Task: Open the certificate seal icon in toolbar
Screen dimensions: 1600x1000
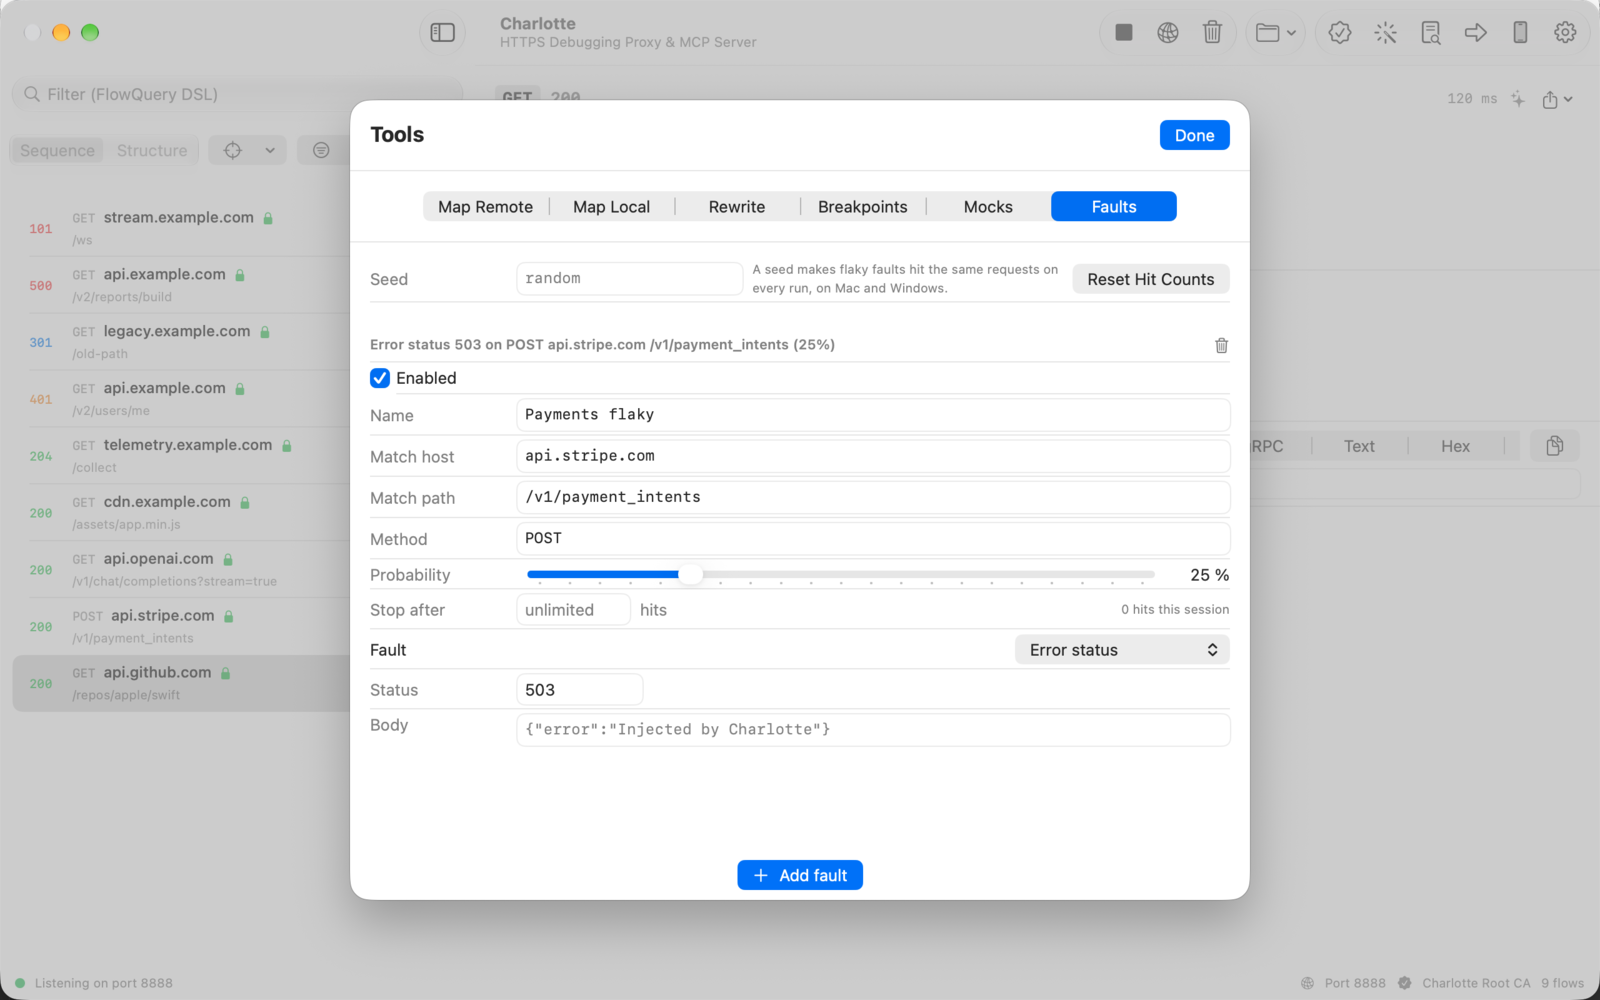Action: pos(1340,33)
